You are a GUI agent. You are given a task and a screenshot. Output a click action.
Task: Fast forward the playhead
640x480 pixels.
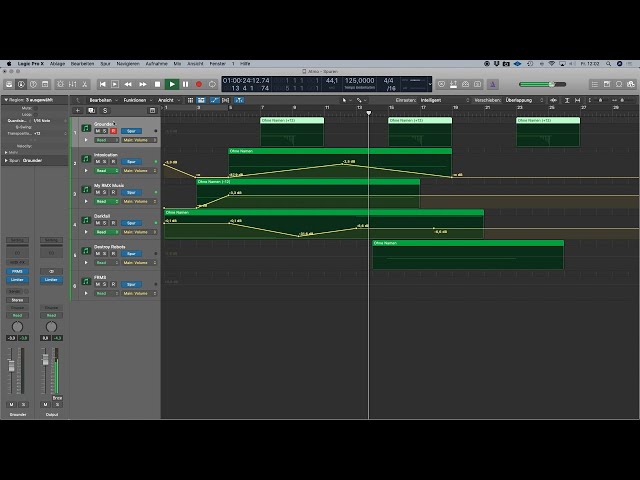(x=143, y=84)
